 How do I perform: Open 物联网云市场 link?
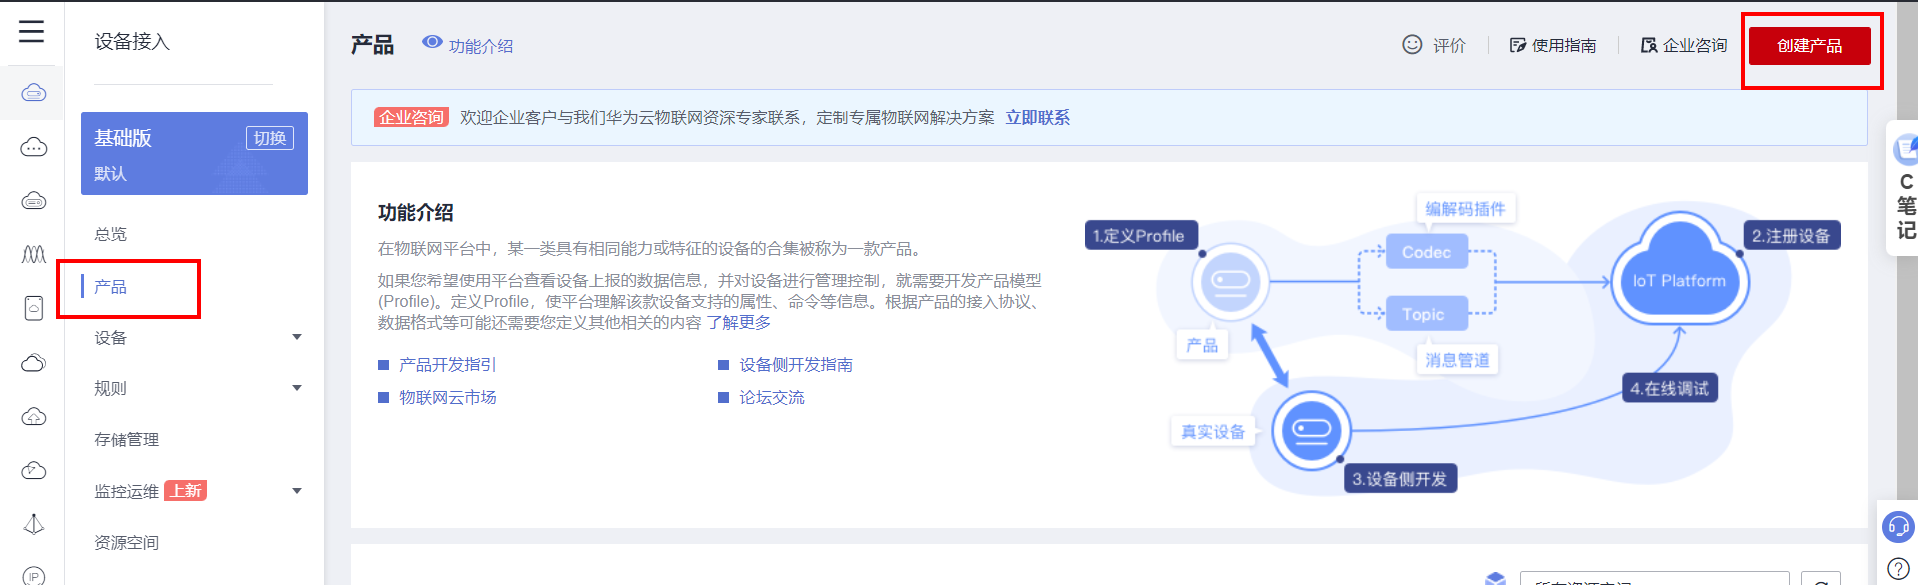448,398
